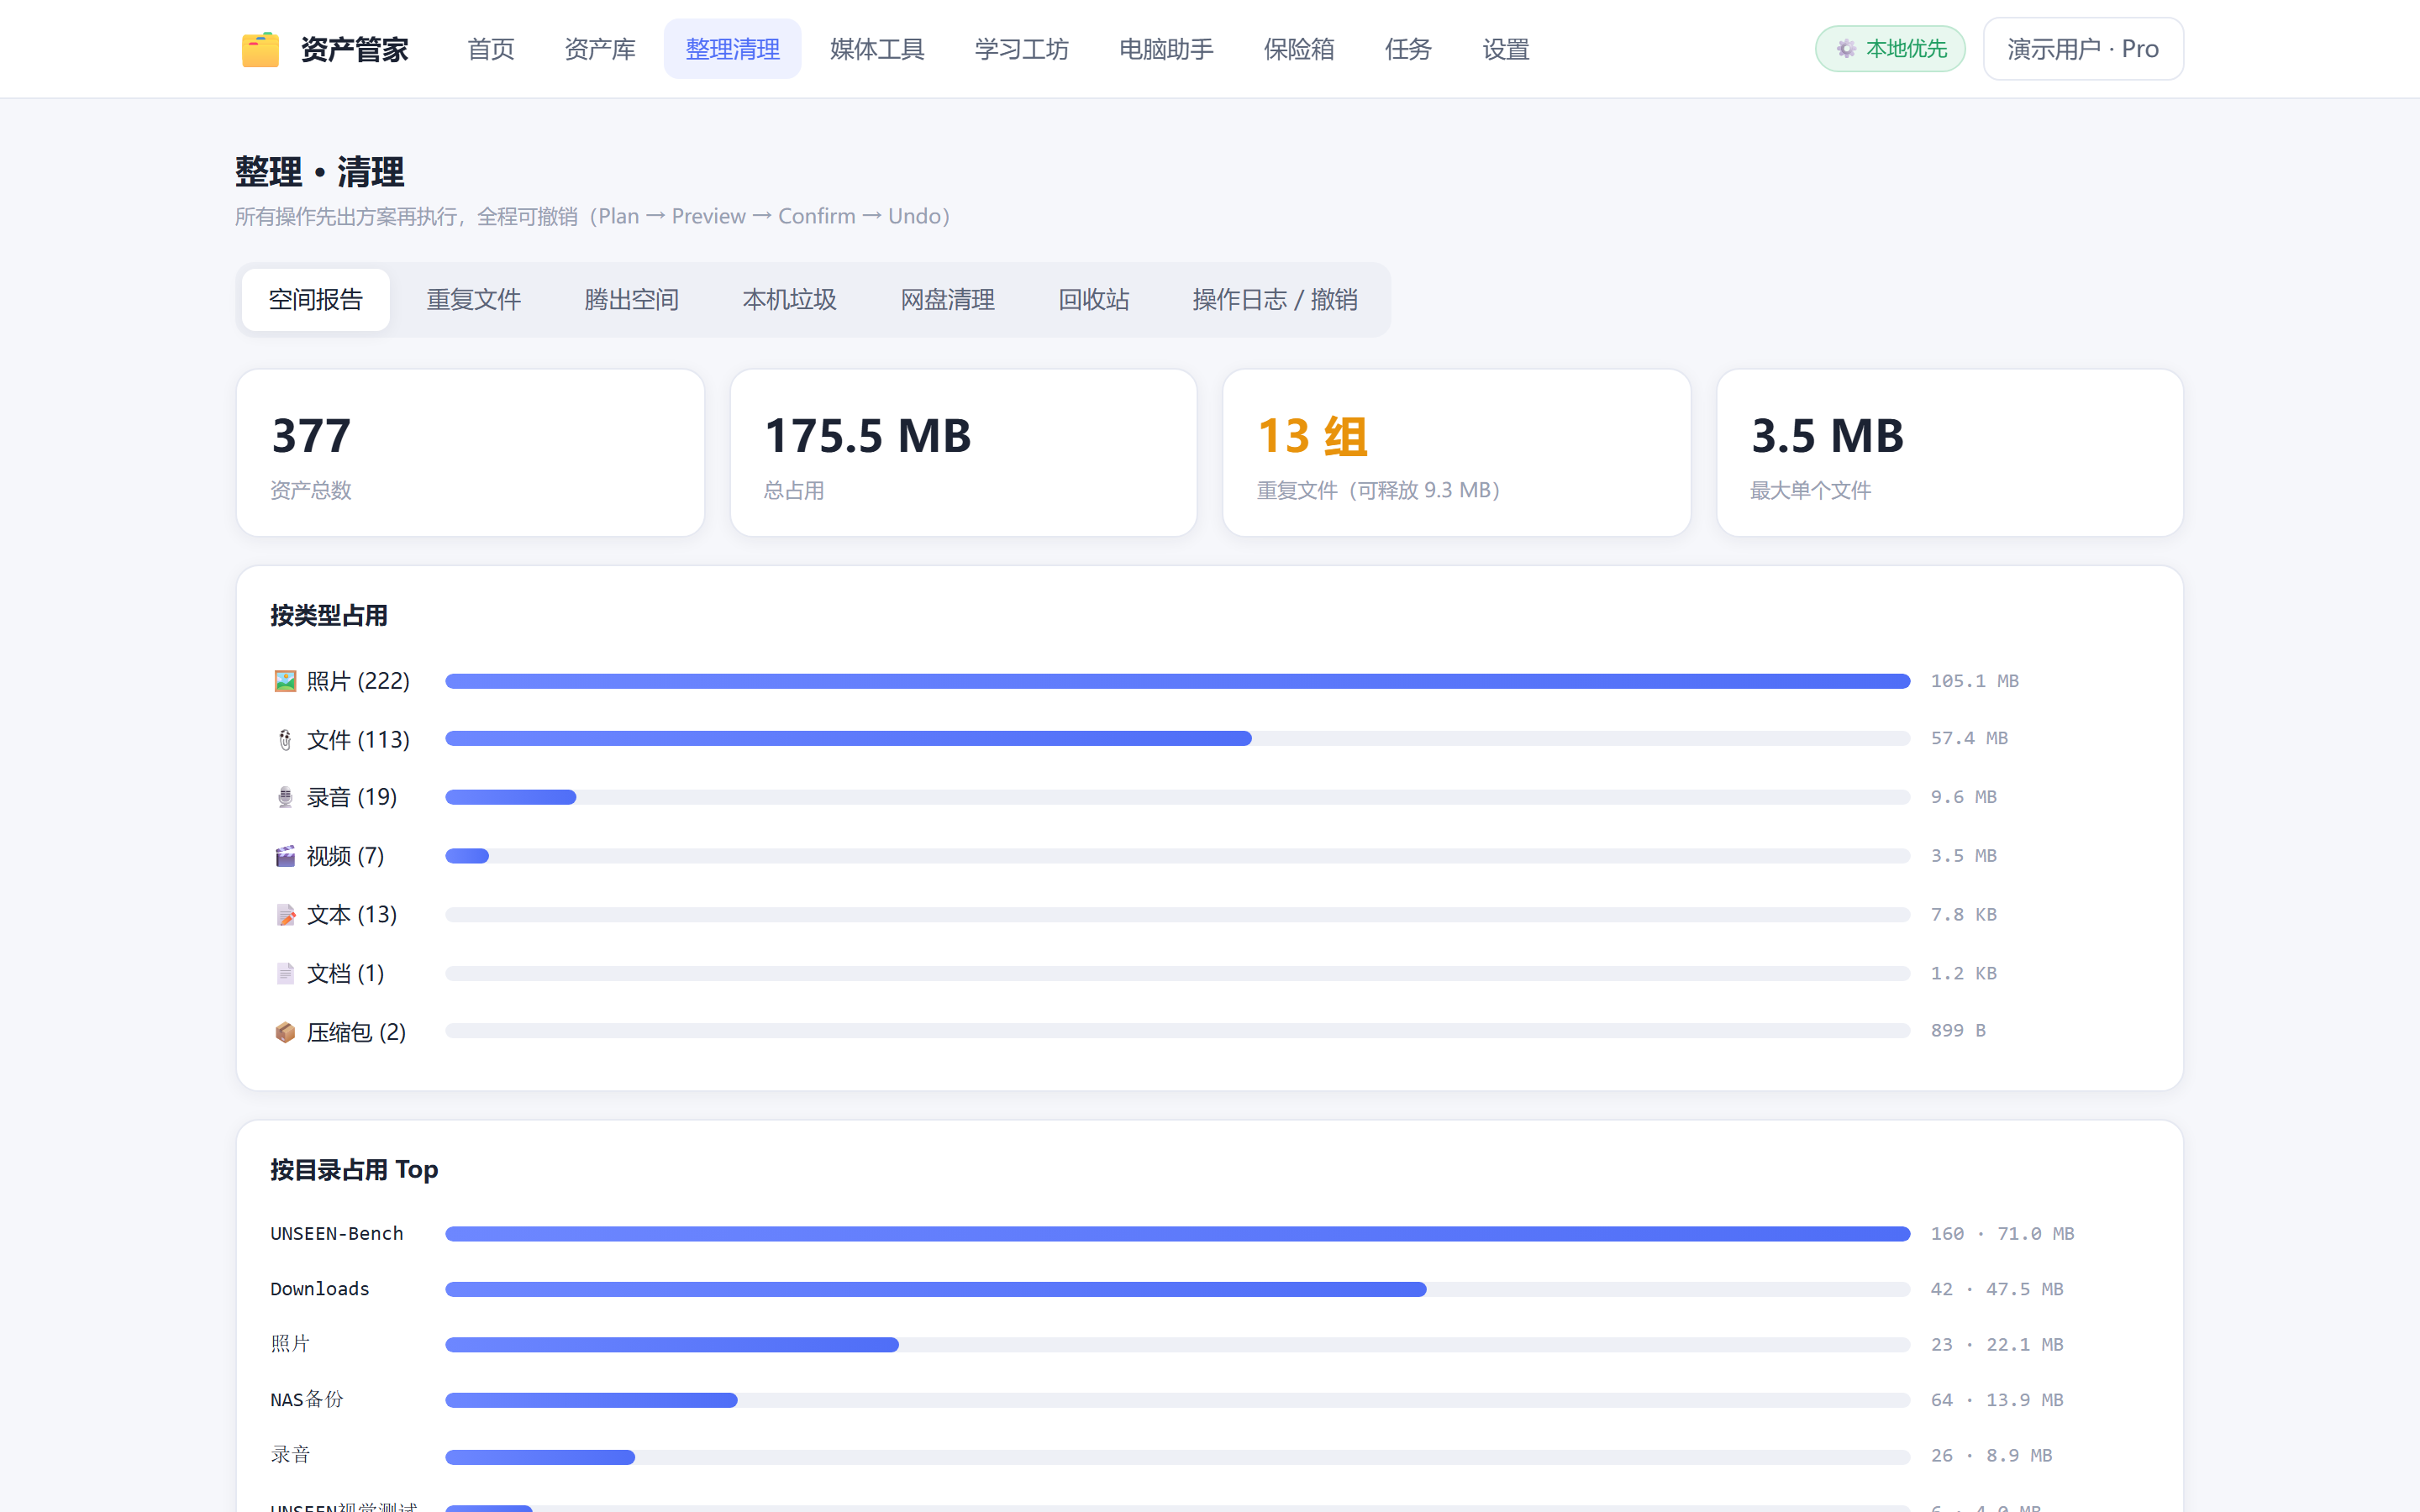2420x1512 pixels.
Task: Click the 899 B size value
Action: [1958, 1031]
